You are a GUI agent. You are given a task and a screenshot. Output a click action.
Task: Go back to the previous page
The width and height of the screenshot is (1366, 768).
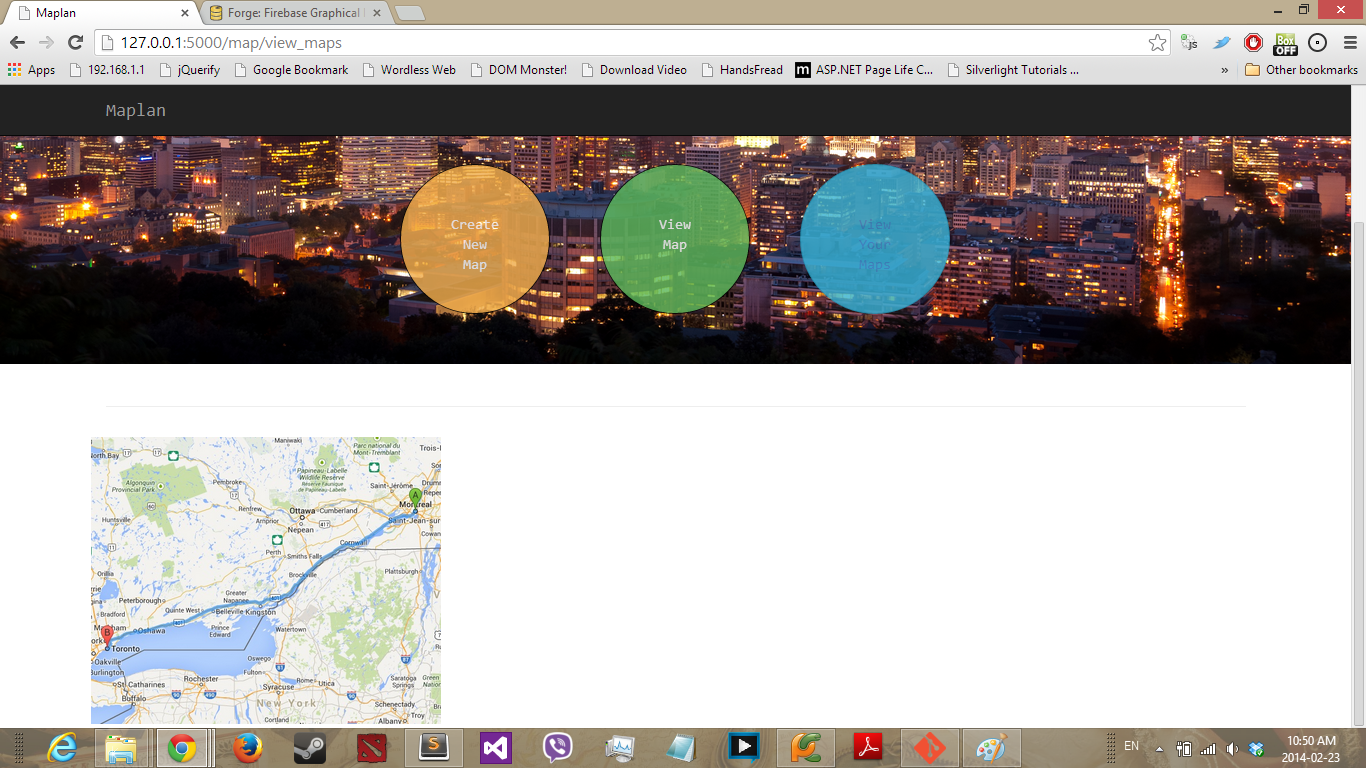coord(17,43)
